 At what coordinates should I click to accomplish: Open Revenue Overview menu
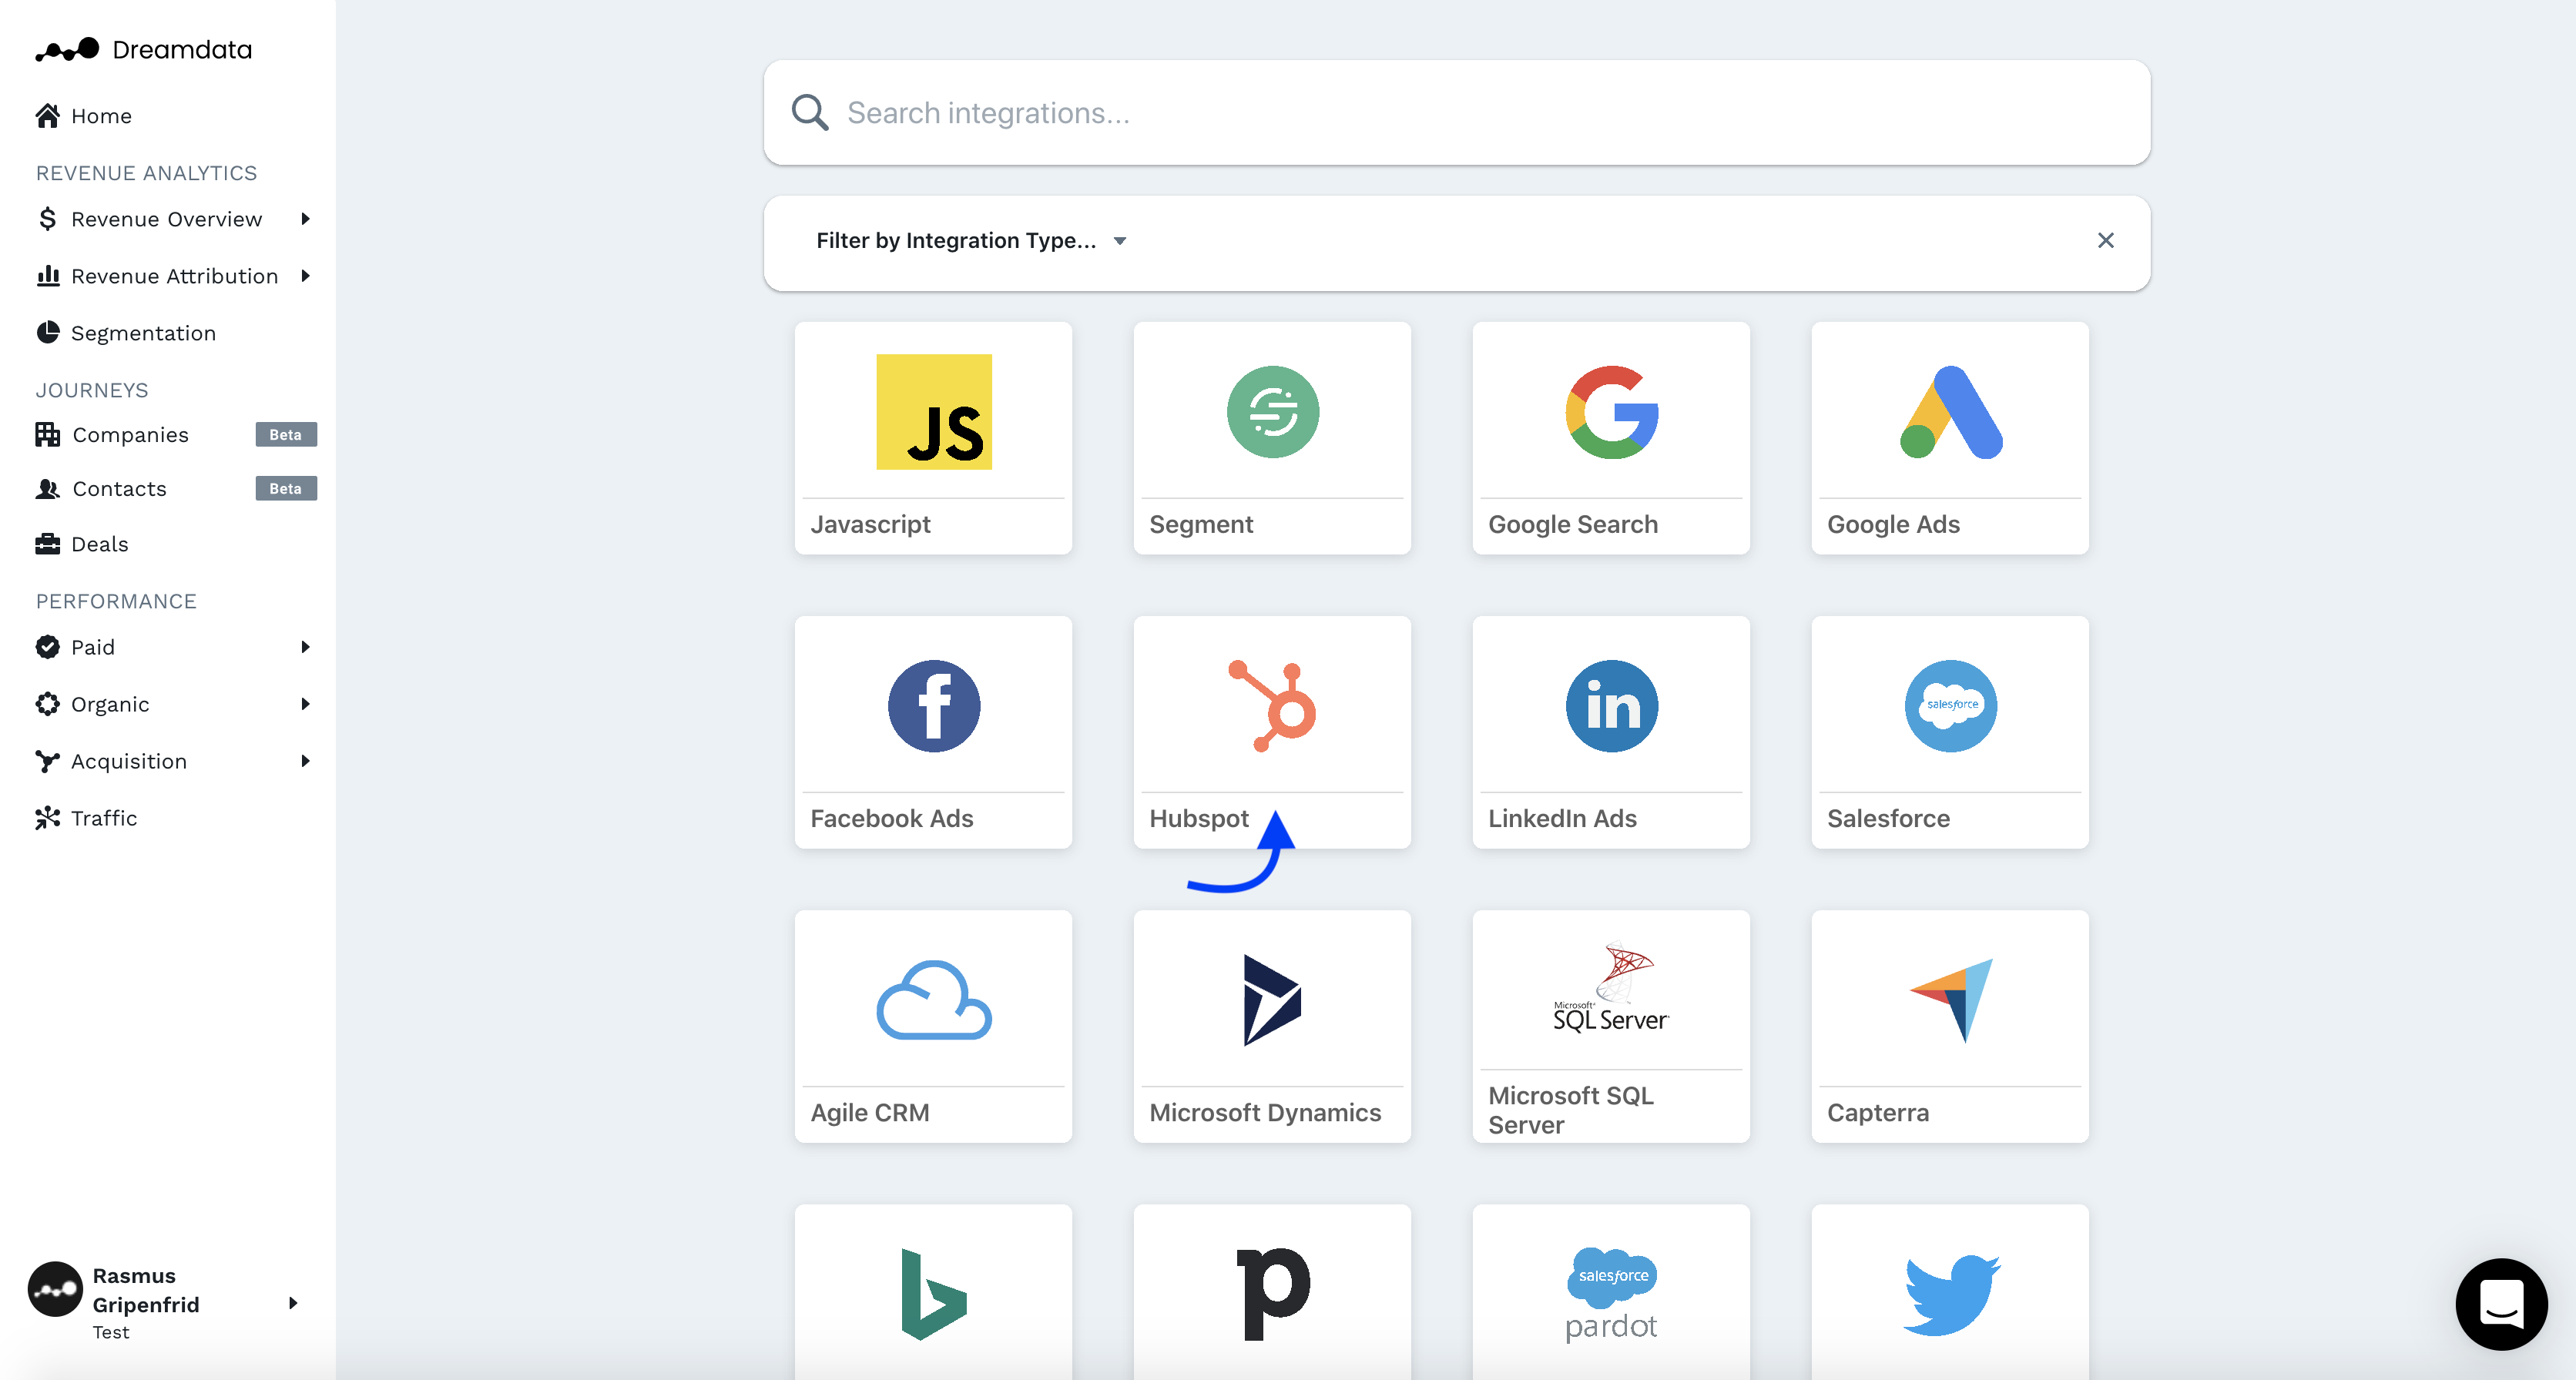pos(166,219)
